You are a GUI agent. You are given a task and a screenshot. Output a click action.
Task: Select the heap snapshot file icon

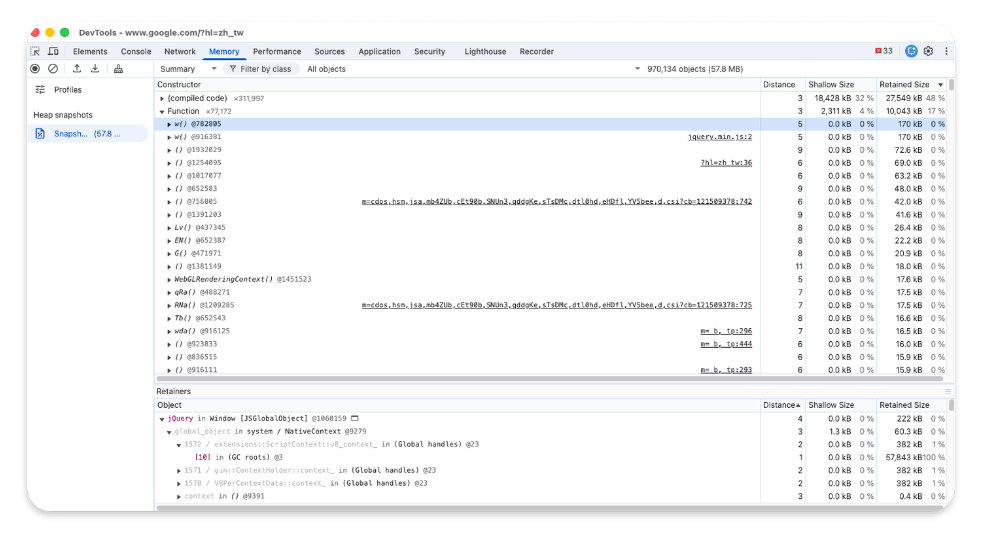point(40,133)
